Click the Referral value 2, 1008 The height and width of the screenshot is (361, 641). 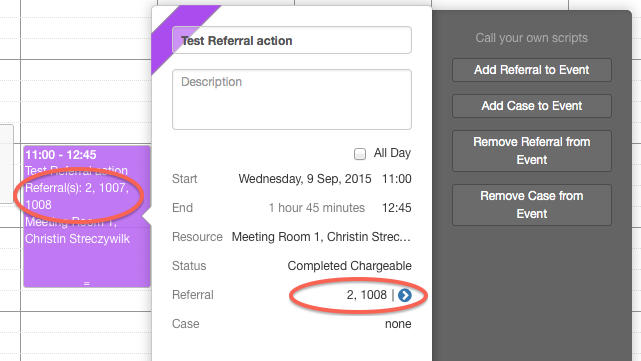point(367,295)
